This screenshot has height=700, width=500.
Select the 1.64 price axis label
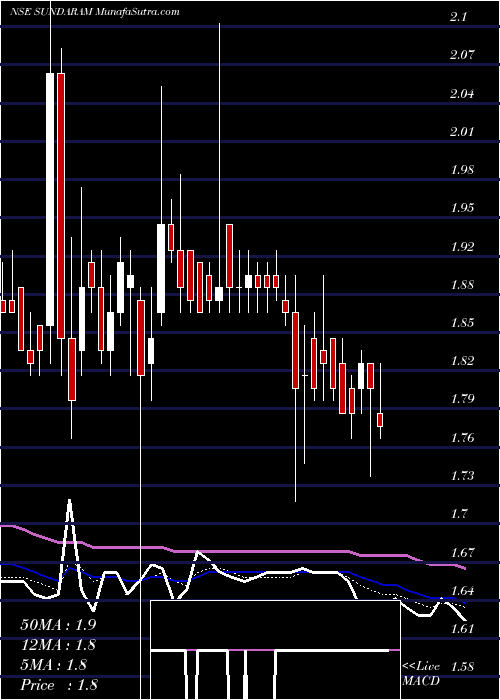[462, 590]
